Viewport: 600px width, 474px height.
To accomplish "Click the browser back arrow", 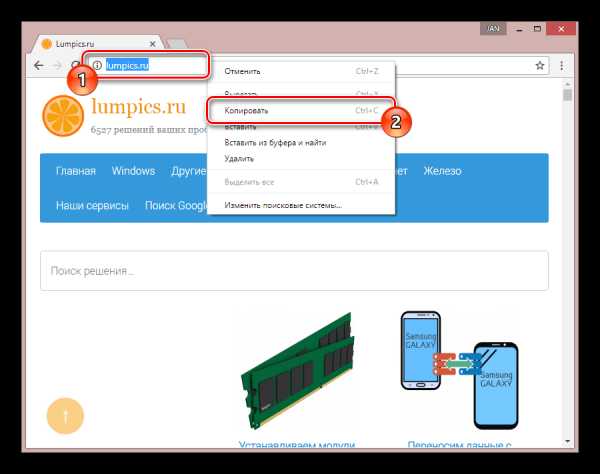I will (x=39, y=66).
